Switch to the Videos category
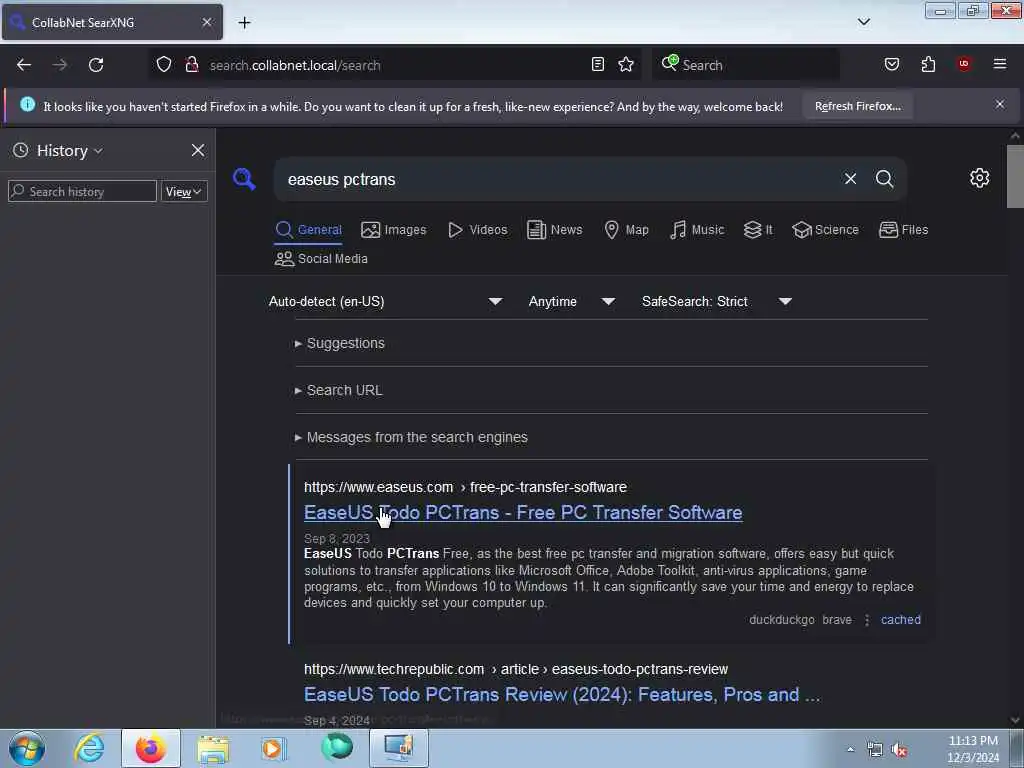The width and height of the screenshot is (1024, 768). point(477,230)
